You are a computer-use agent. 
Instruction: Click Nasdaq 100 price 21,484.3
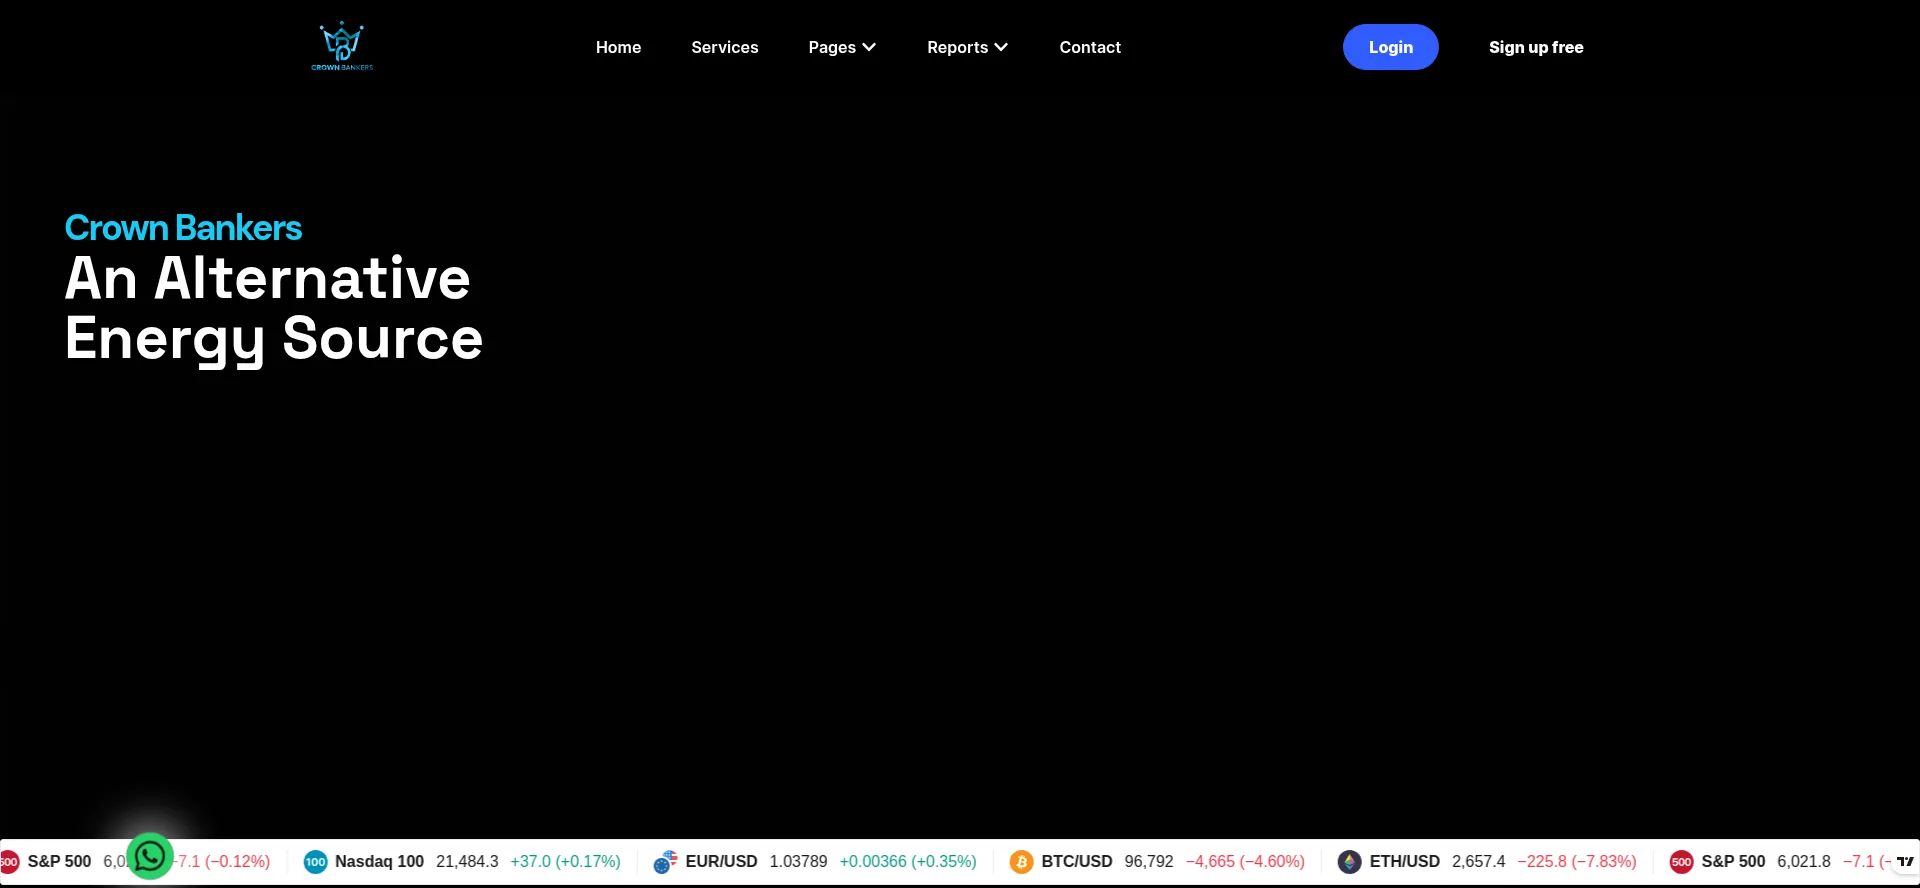(x=467, y=862)
